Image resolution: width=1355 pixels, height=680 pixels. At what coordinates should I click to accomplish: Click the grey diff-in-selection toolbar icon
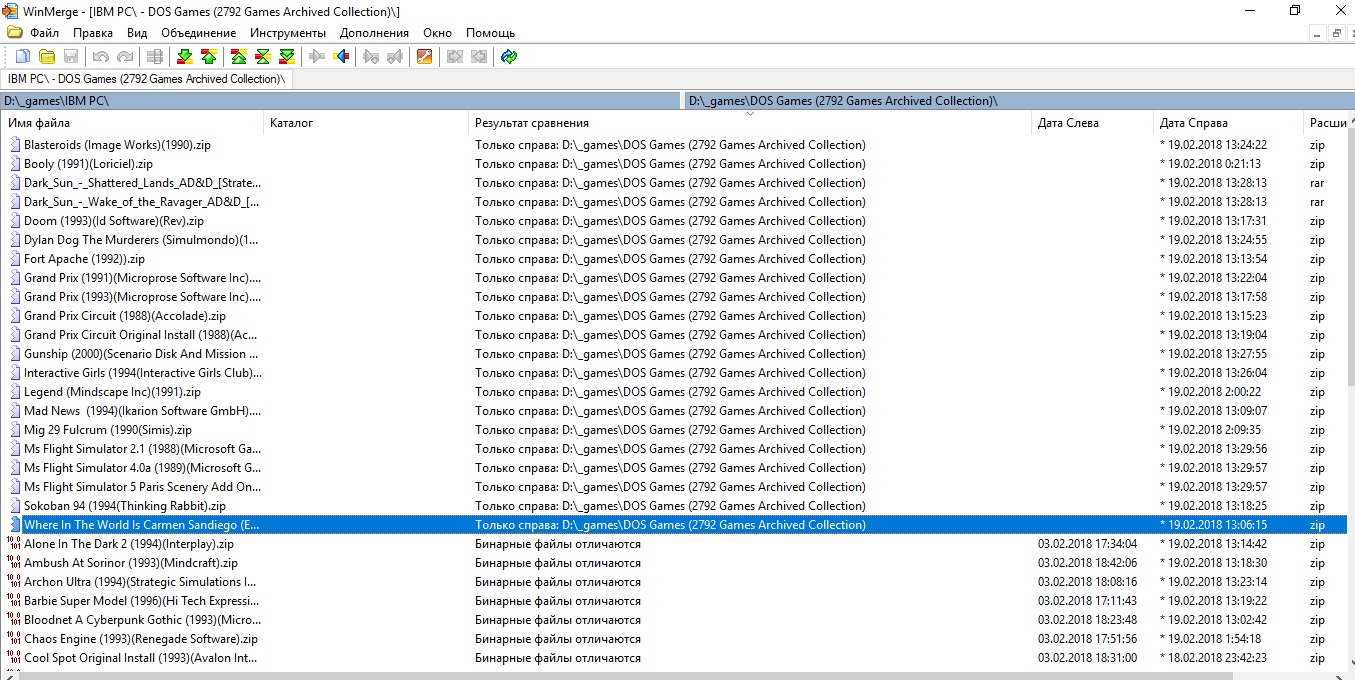(x=155, y=57)
